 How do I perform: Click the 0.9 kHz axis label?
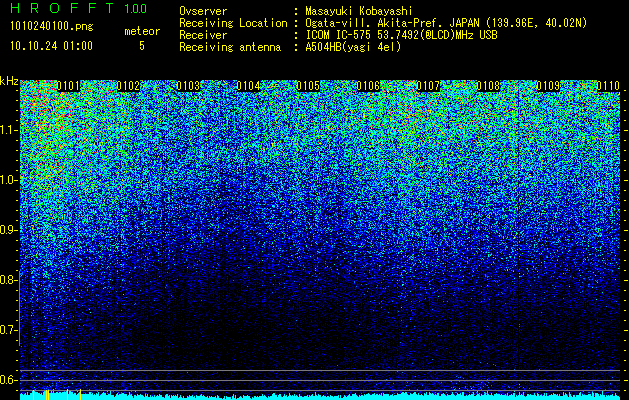9,230
